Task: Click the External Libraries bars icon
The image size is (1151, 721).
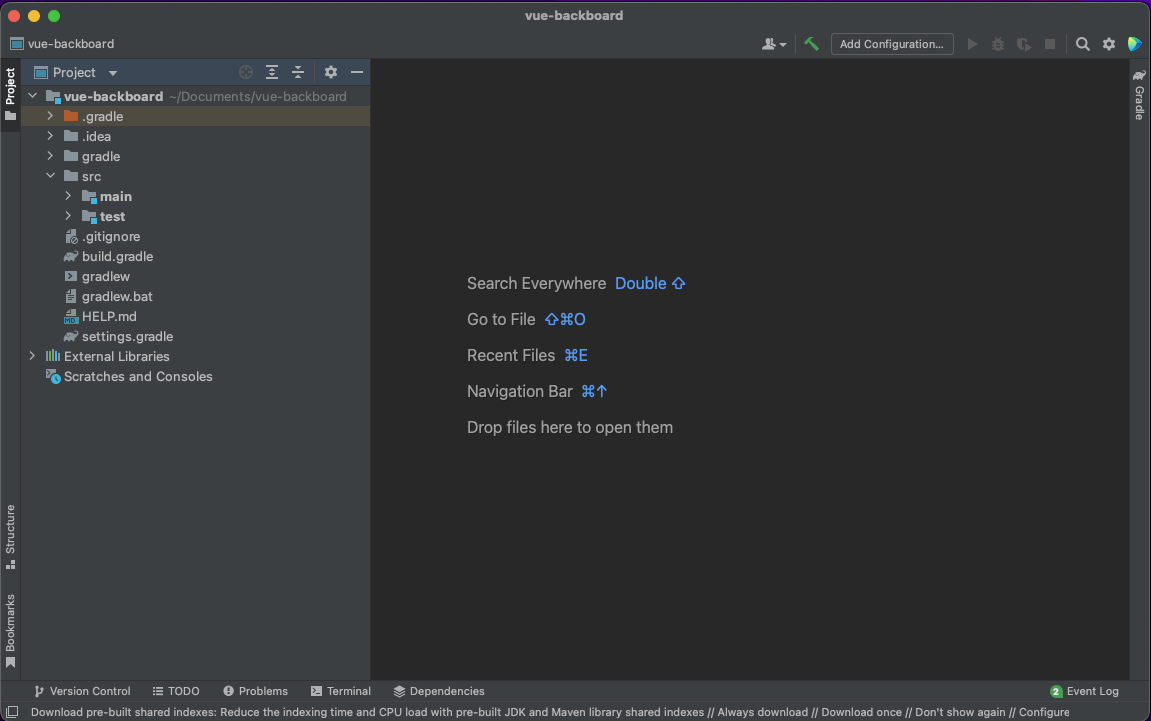Action: [53, 356]
